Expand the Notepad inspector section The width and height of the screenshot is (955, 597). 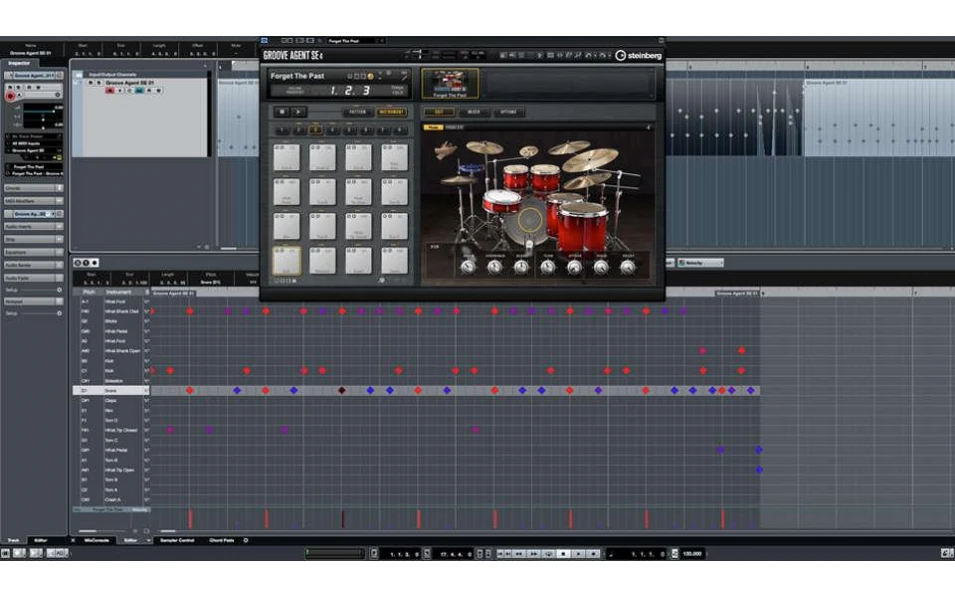coord(34,302)
